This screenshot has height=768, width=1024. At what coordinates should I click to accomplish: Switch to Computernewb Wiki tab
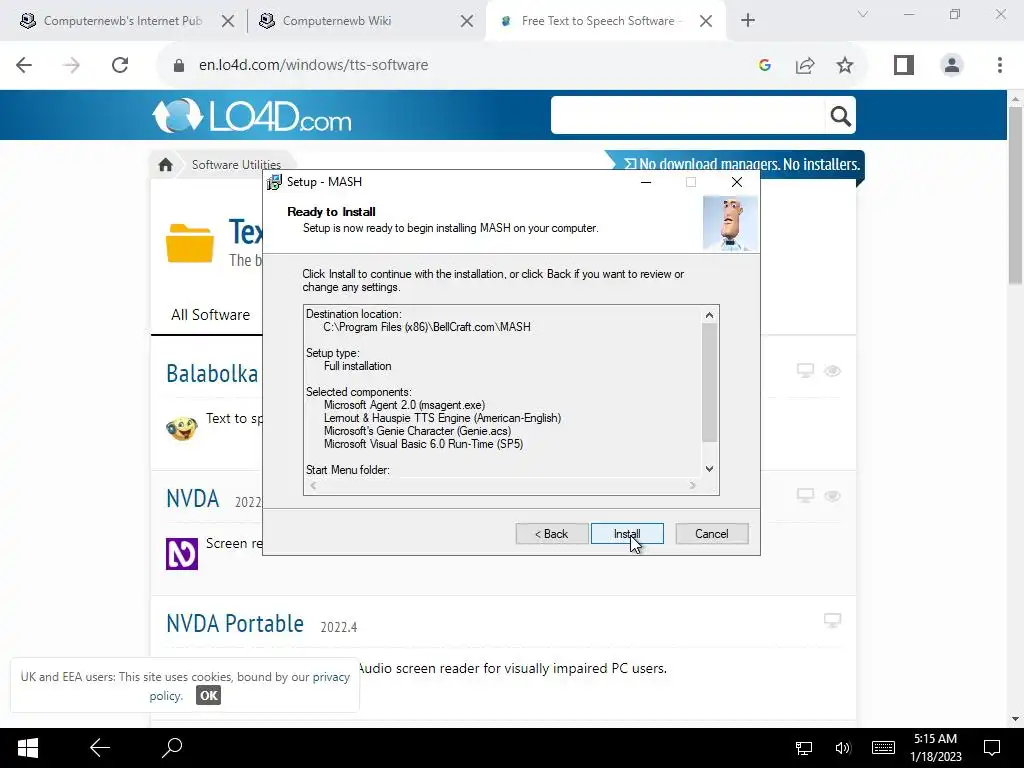(x=336, y=21)
